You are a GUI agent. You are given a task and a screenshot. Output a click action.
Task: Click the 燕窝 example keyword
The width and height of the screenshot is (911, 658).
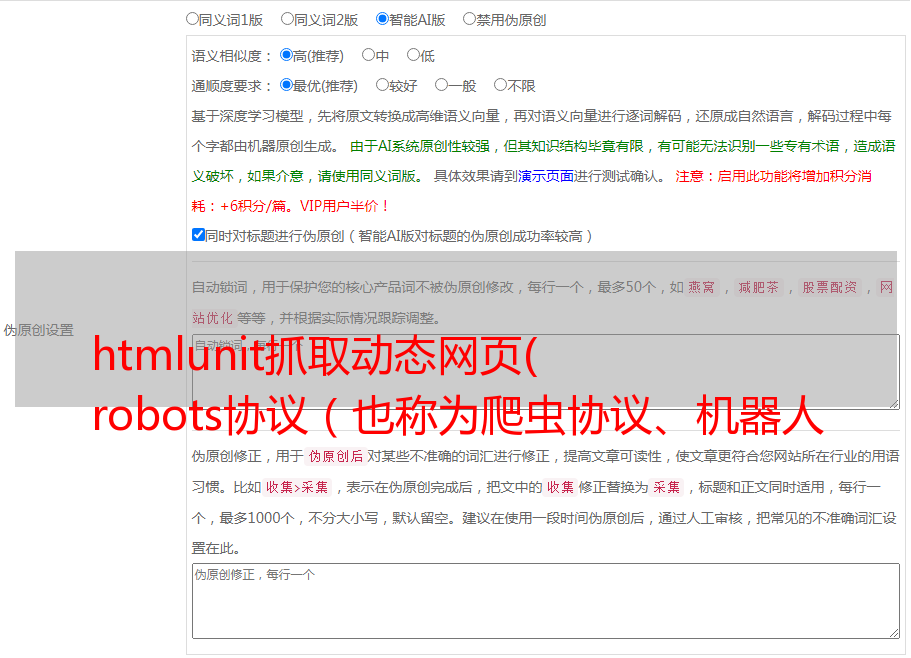tap(702, 287)
